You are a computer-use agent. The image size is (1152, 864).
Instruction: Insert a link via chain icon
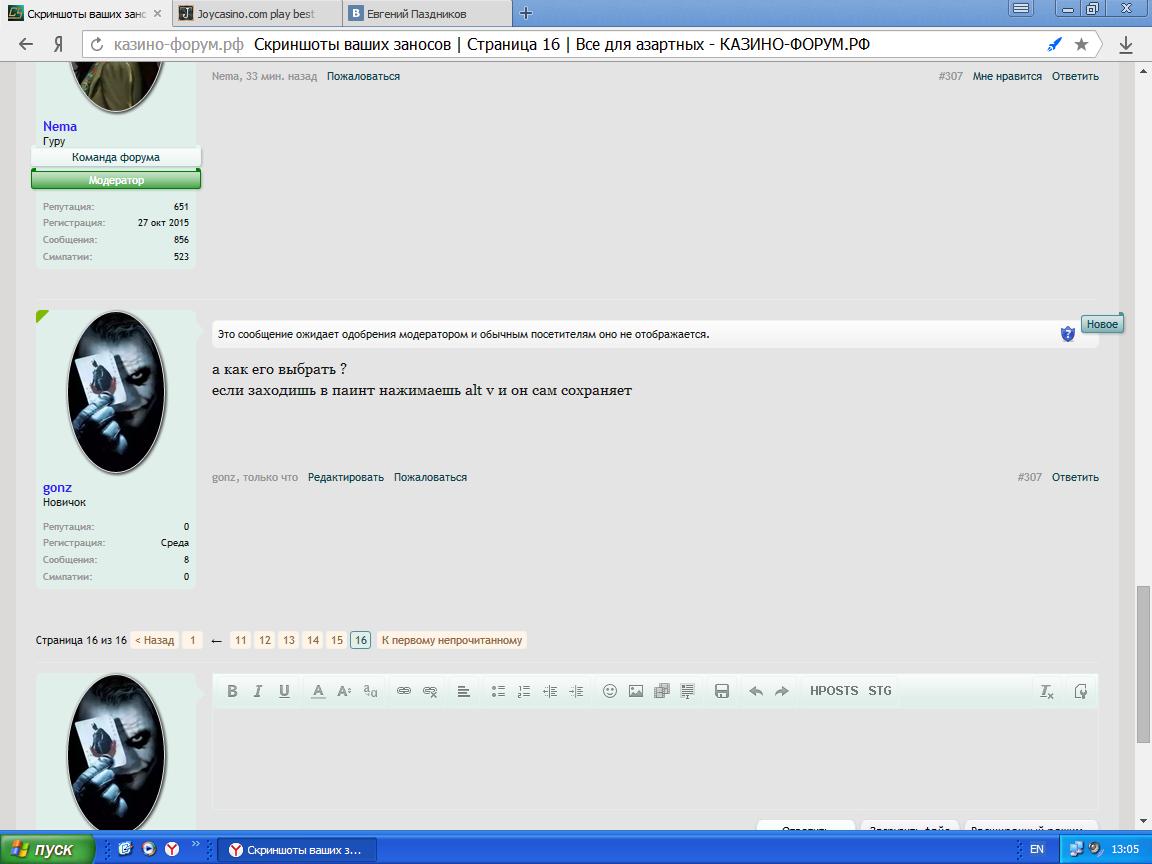tap(403, 691)
